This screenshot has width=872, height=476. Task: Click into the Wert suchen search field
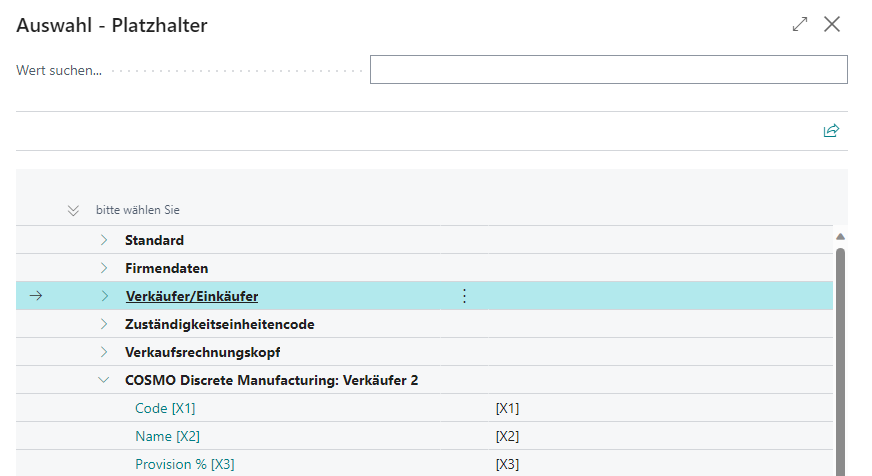608,70
